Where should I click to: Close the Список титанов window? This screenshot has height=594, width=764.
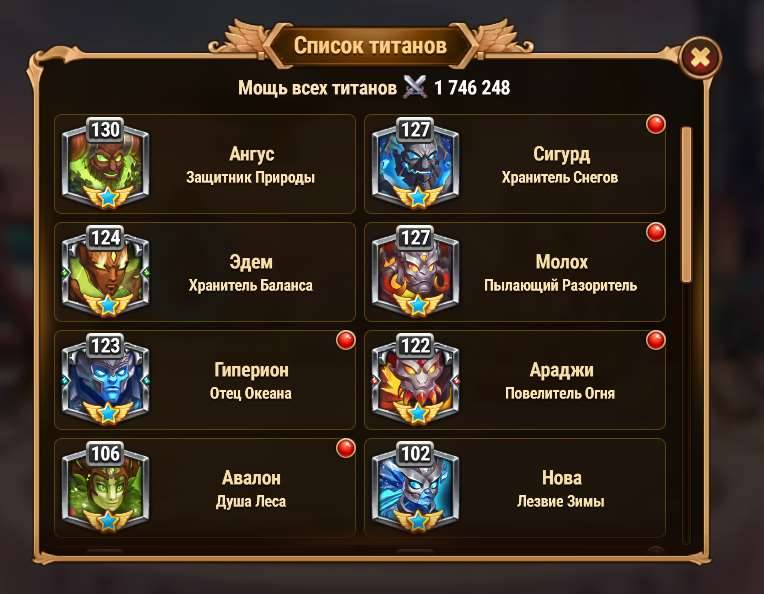[700, 58]
